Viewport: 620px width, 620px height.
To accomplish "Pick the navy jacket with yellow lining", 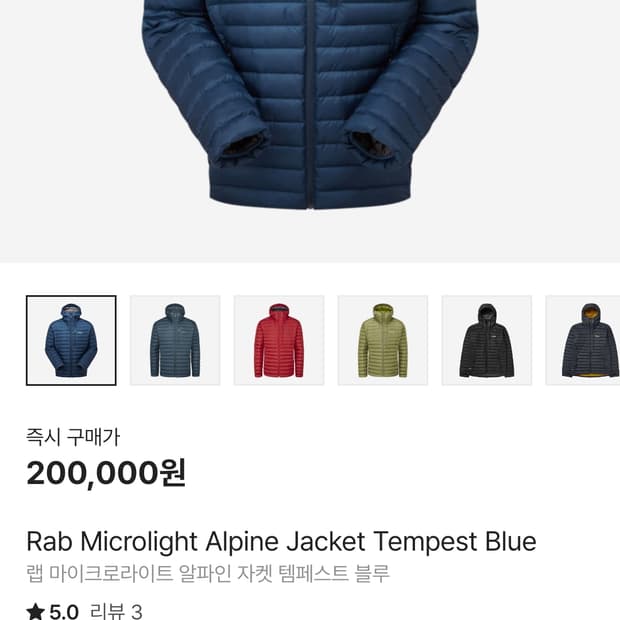I will pyautogui.click(x=583, y=340).
